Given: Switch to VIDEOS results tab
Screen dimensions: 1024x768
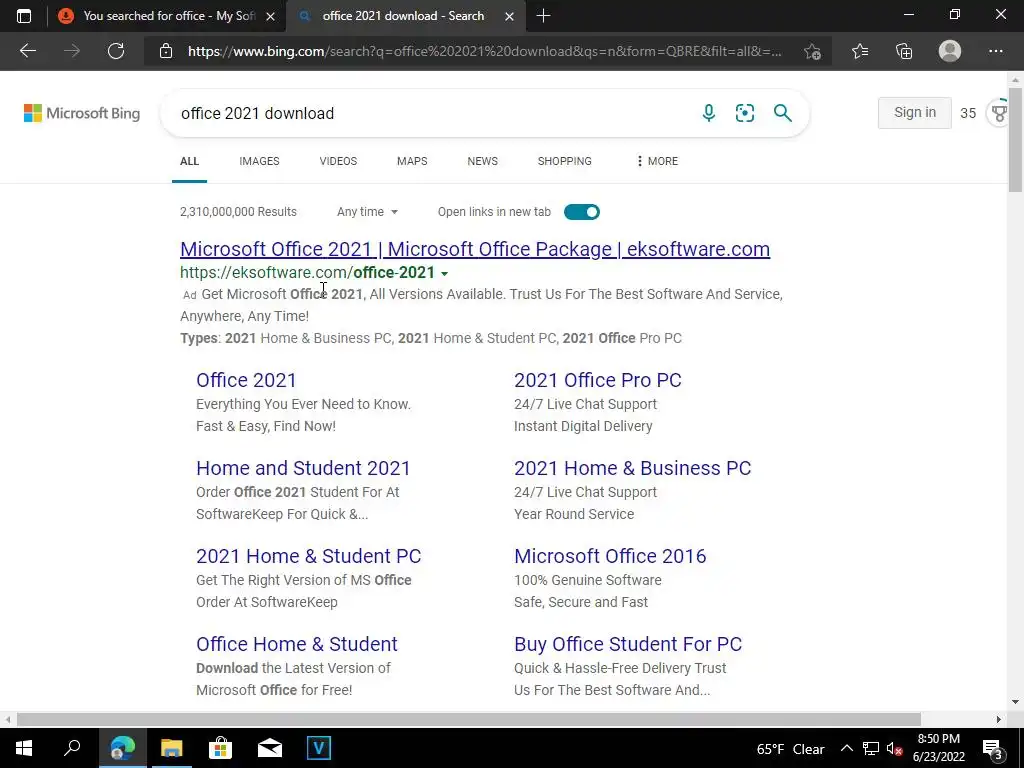Looking at the screenshot, I should point(338,161).
